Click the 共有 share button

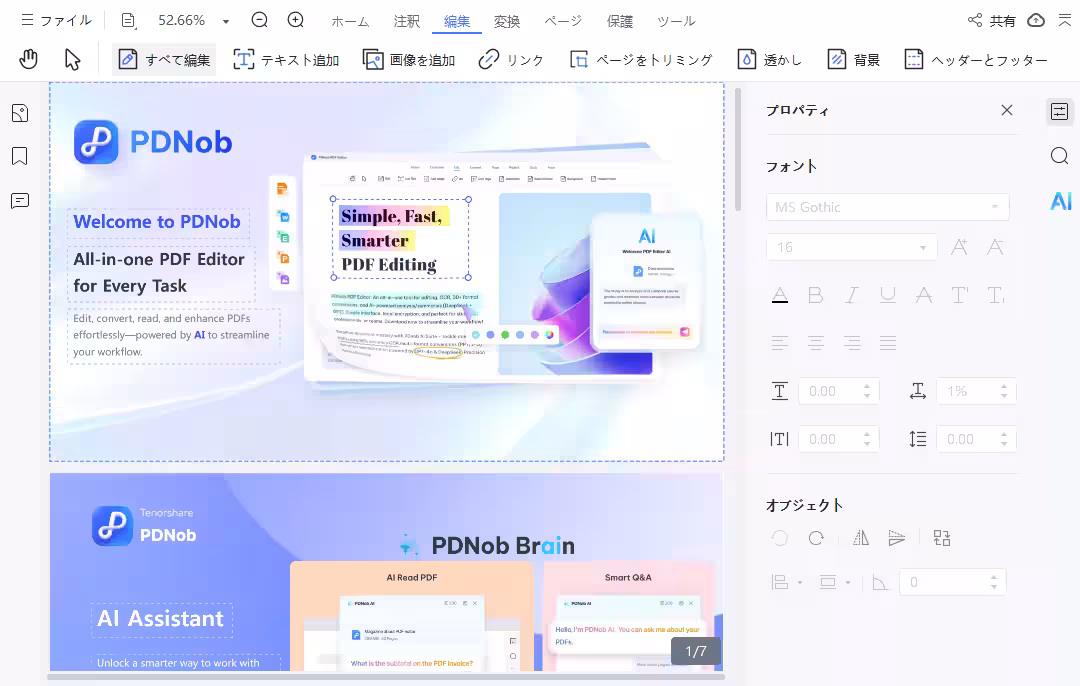[992, 21]
